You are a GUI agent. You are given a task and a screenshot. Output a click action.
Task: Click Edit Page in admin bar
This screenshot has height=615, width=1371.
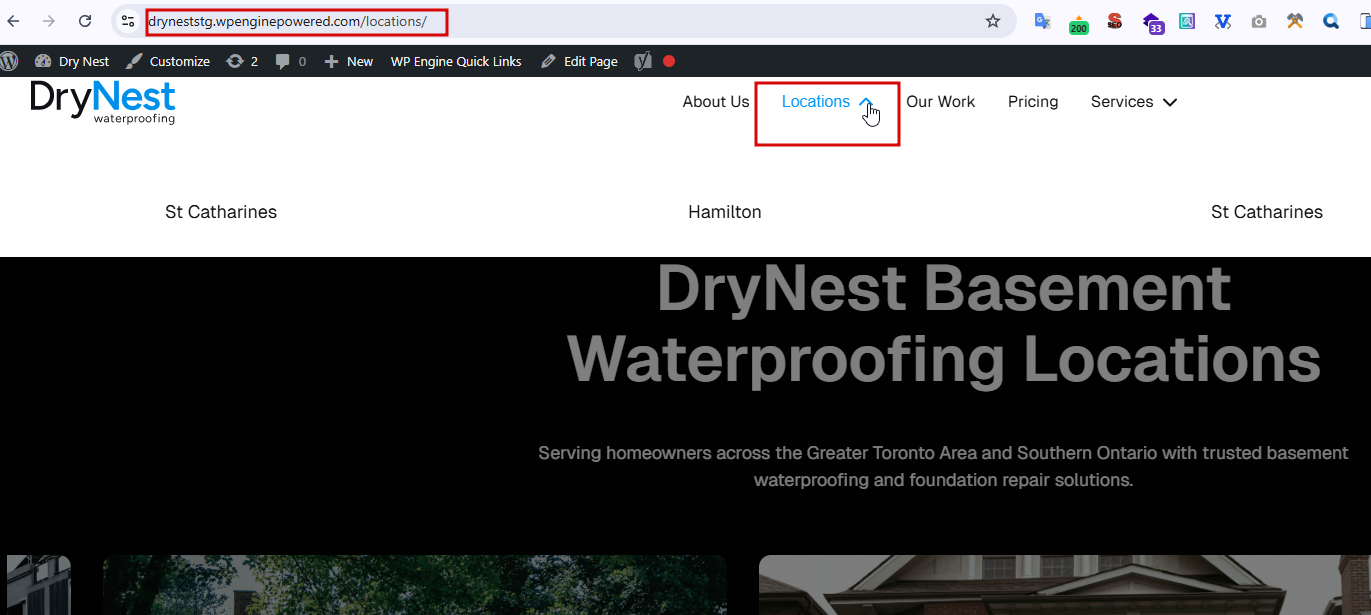click(579, 61)
